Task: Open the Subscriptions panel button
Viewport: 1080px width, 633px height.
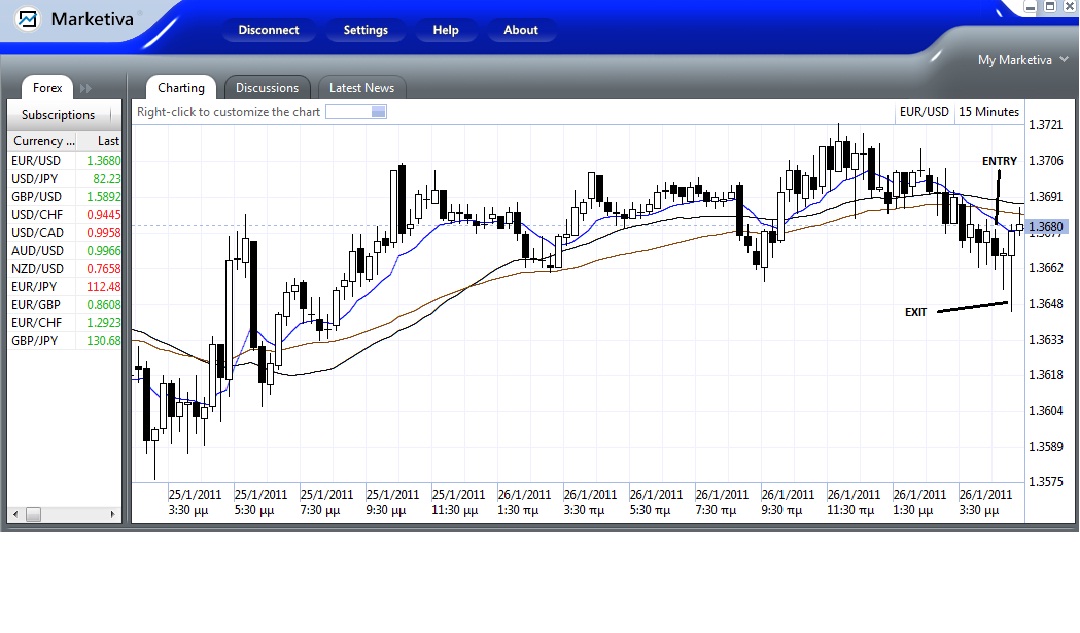Action: (59, 114)
